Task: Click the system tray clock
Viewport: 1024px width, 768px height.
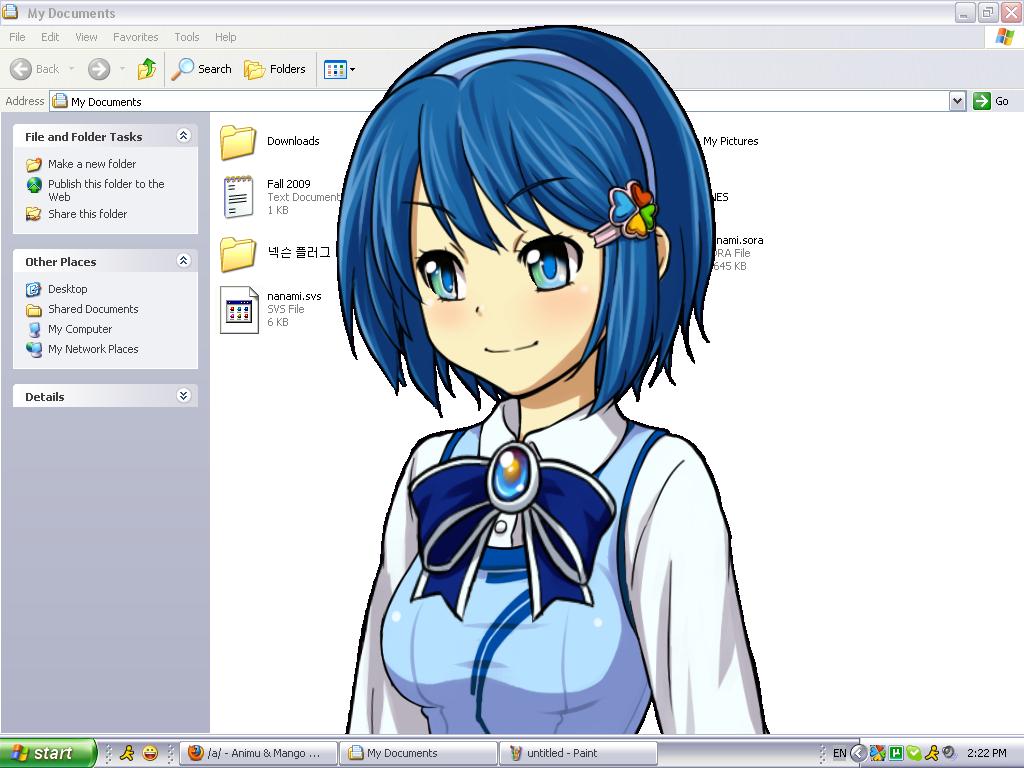Action: [x=987, y=753]
